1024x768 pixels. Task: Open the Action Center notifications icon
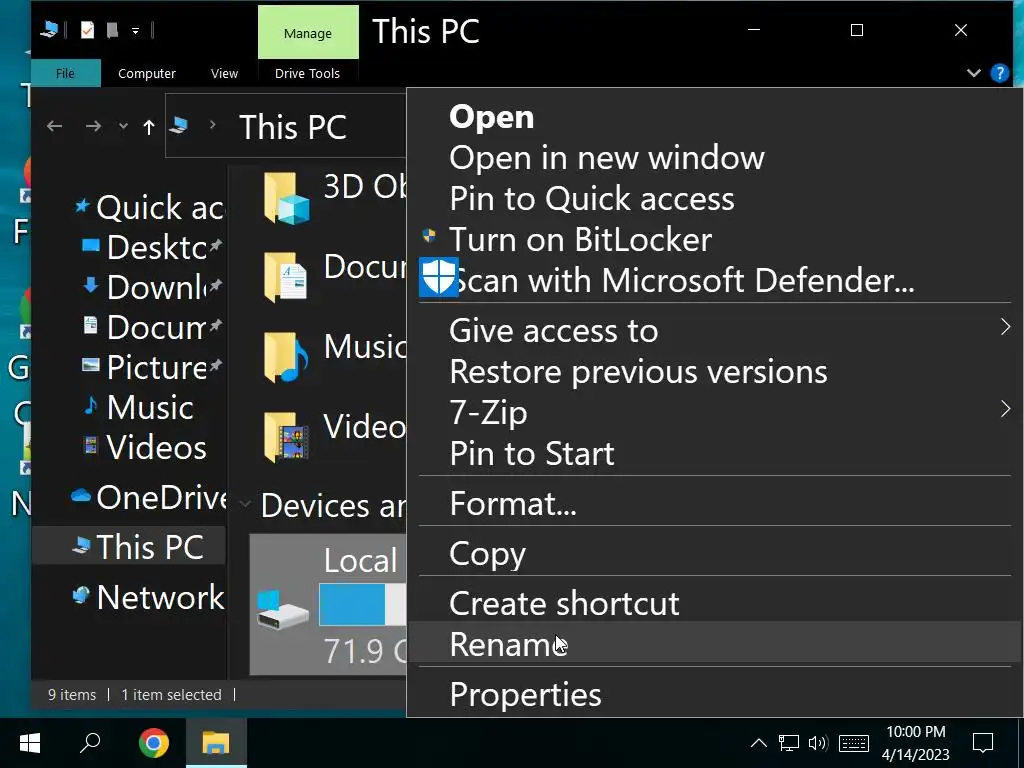click(983, 743)
